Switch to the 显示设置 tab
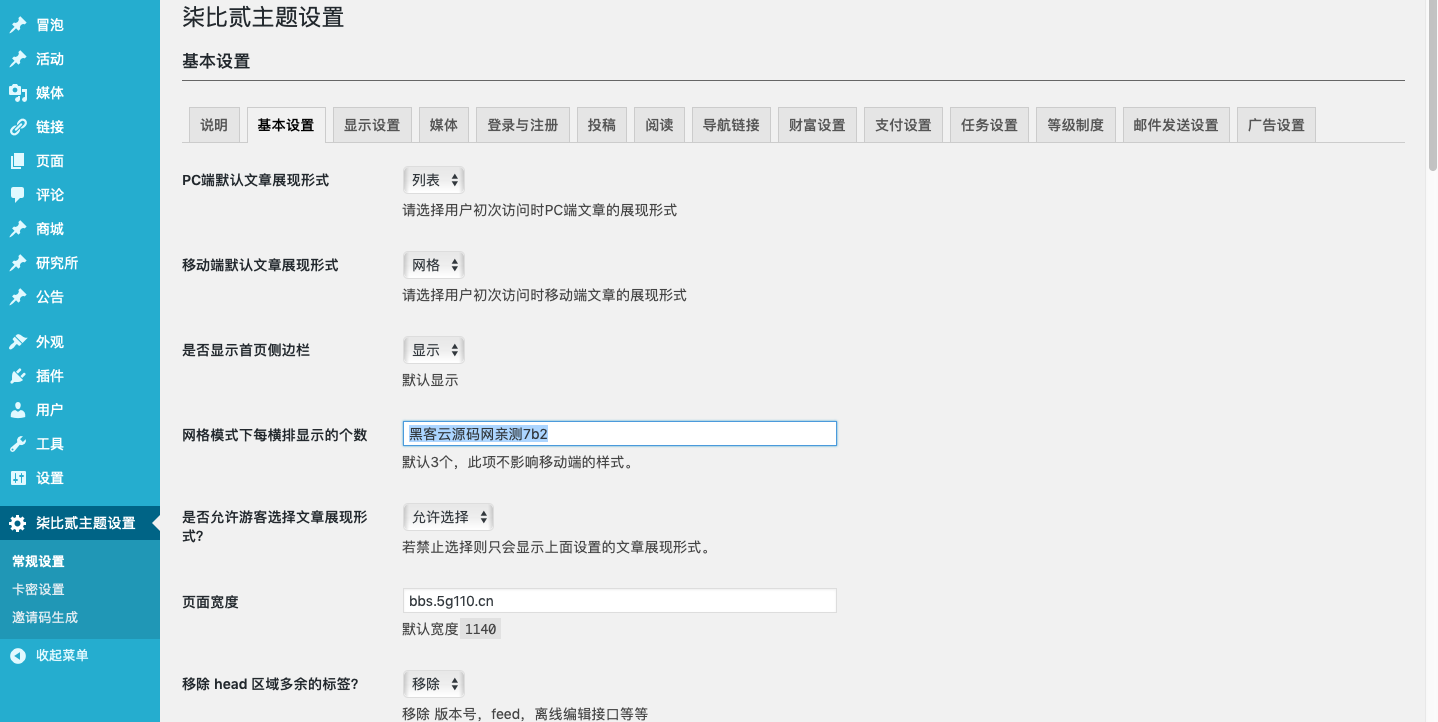This screenshot has height=722, width=1438. pos(372,125)
